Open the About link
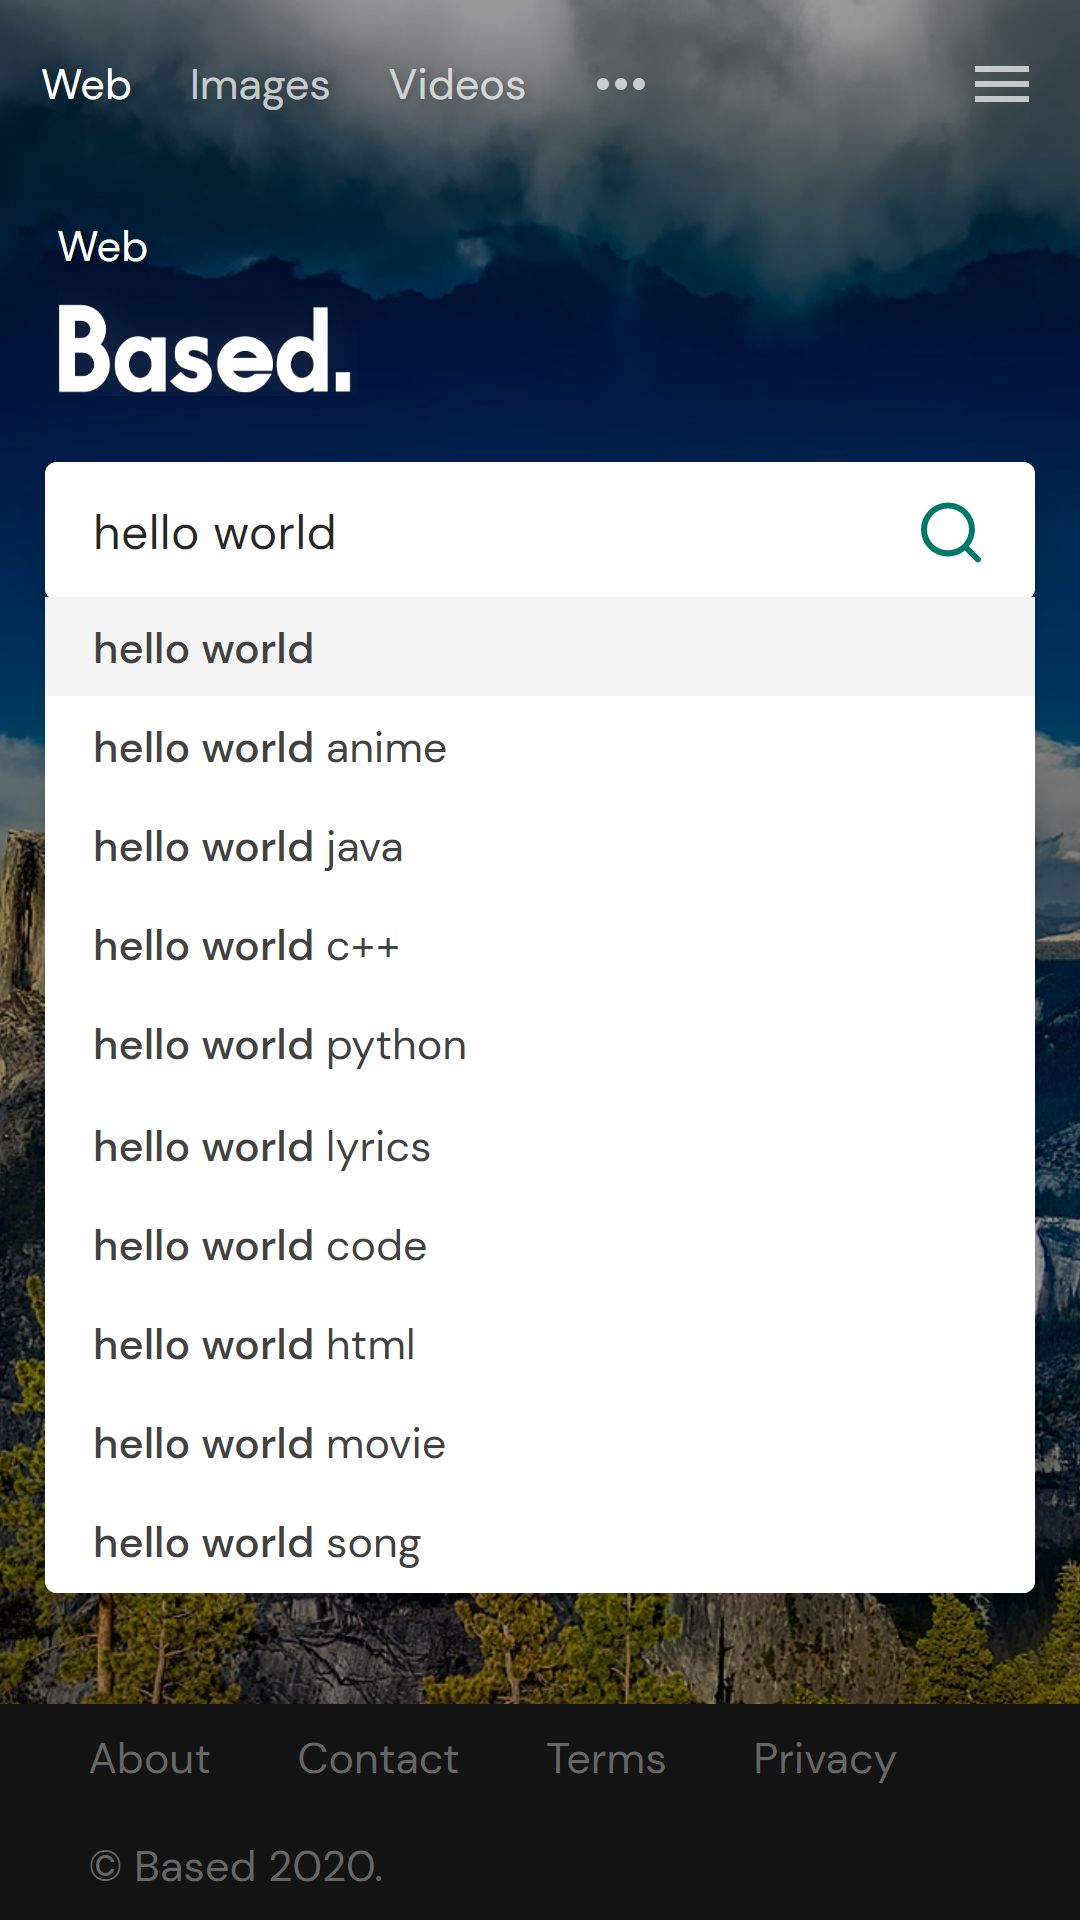Viewport: 1080px width, 1920px height. pyautogui.click(x=150, y=1759)
